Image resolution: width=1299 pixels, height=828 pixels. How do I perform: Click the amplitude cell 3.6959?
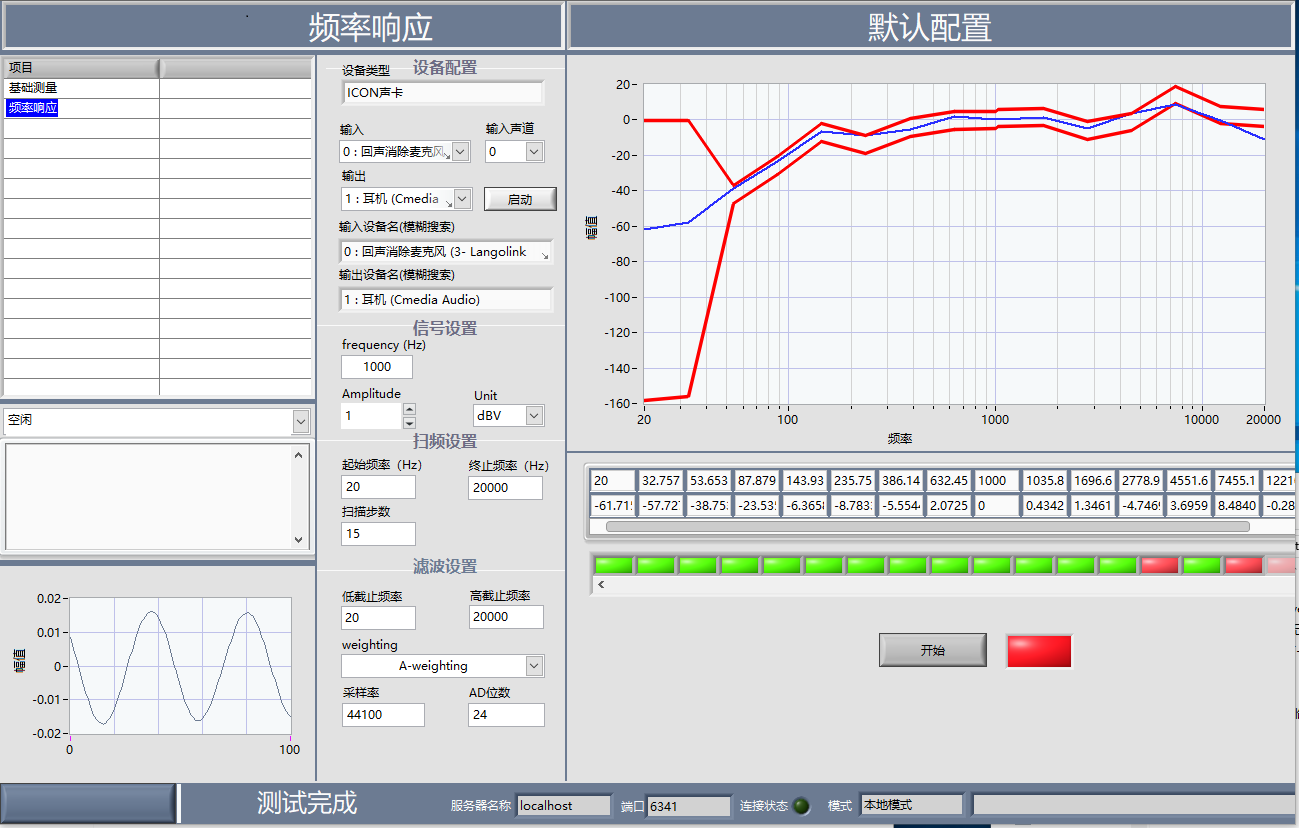click(x=1188, y=506)
